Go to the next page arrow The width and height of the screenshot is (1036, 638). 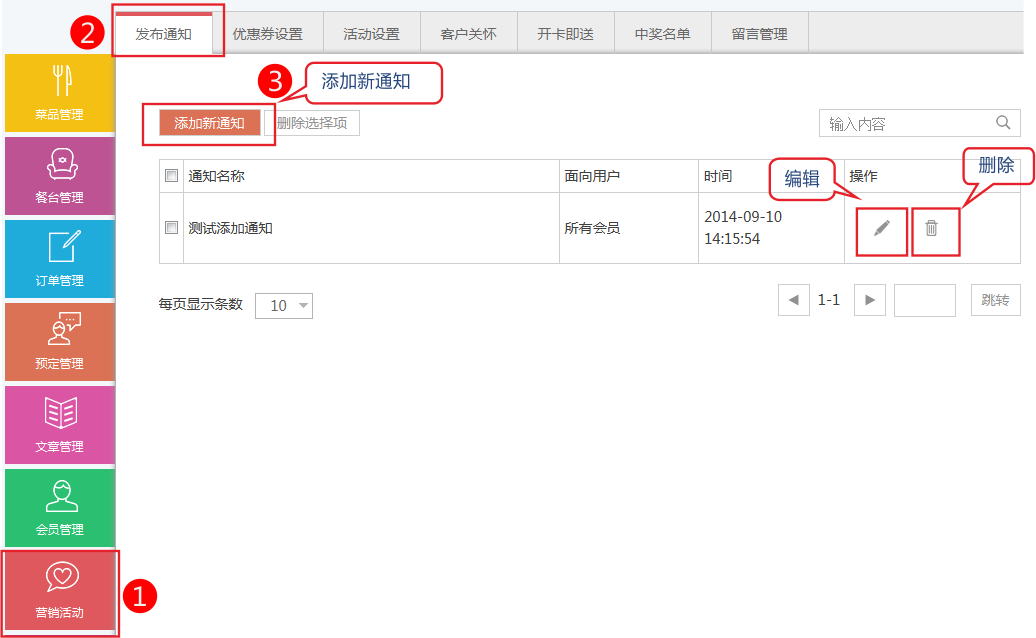coord(869,300)
